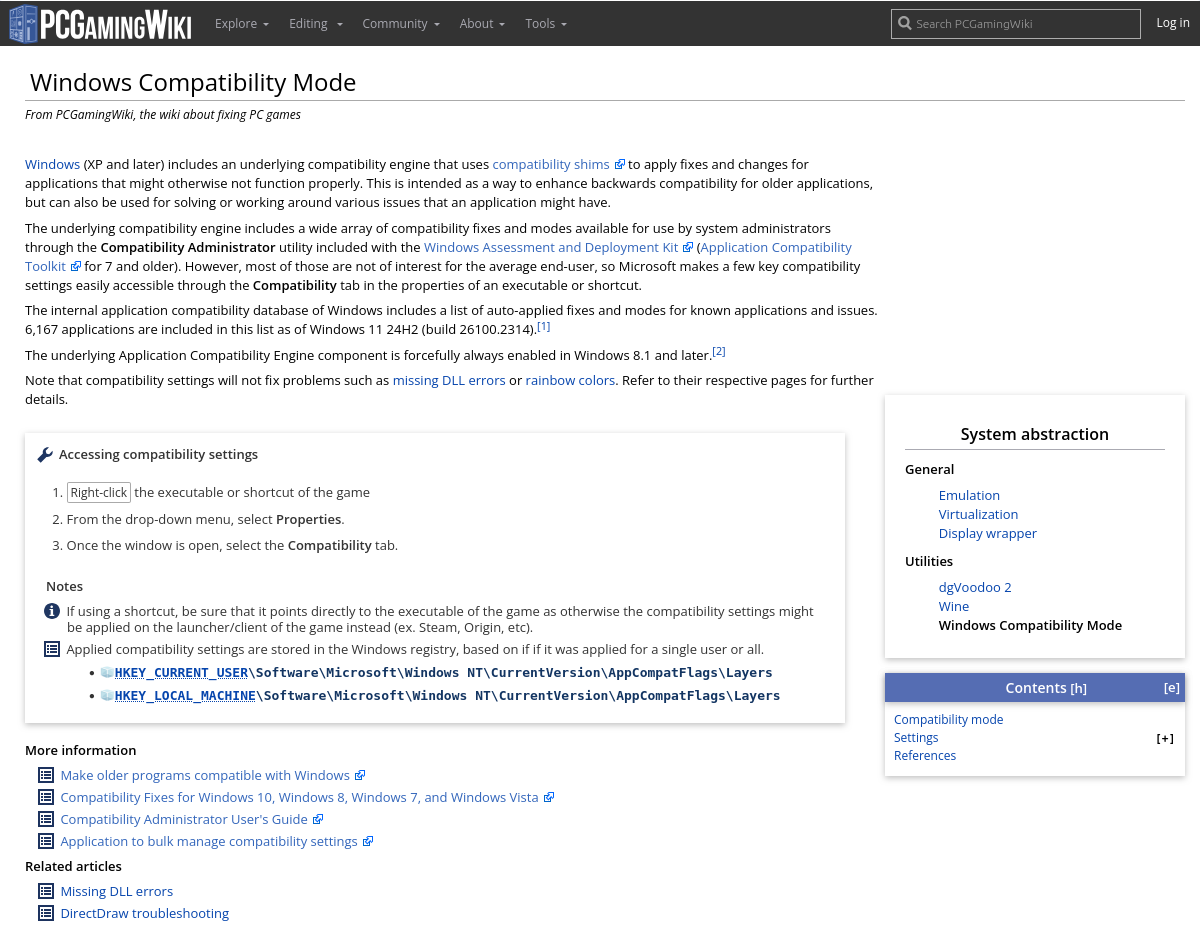The height and width of the screenshot is (931, 1200).
Task: Open Compatibility Administrator User's Guide link
Action: (184, 819)
